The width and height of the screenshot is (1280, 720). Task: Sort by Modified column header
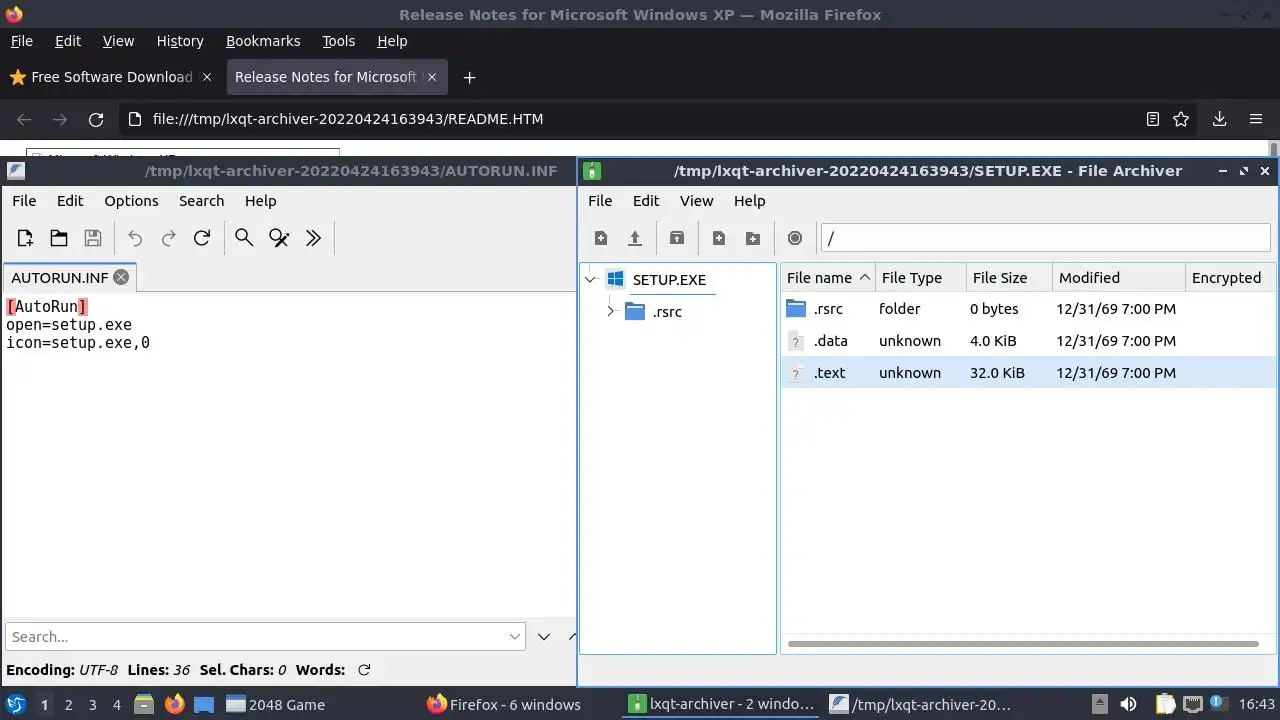pos(1118,278)
